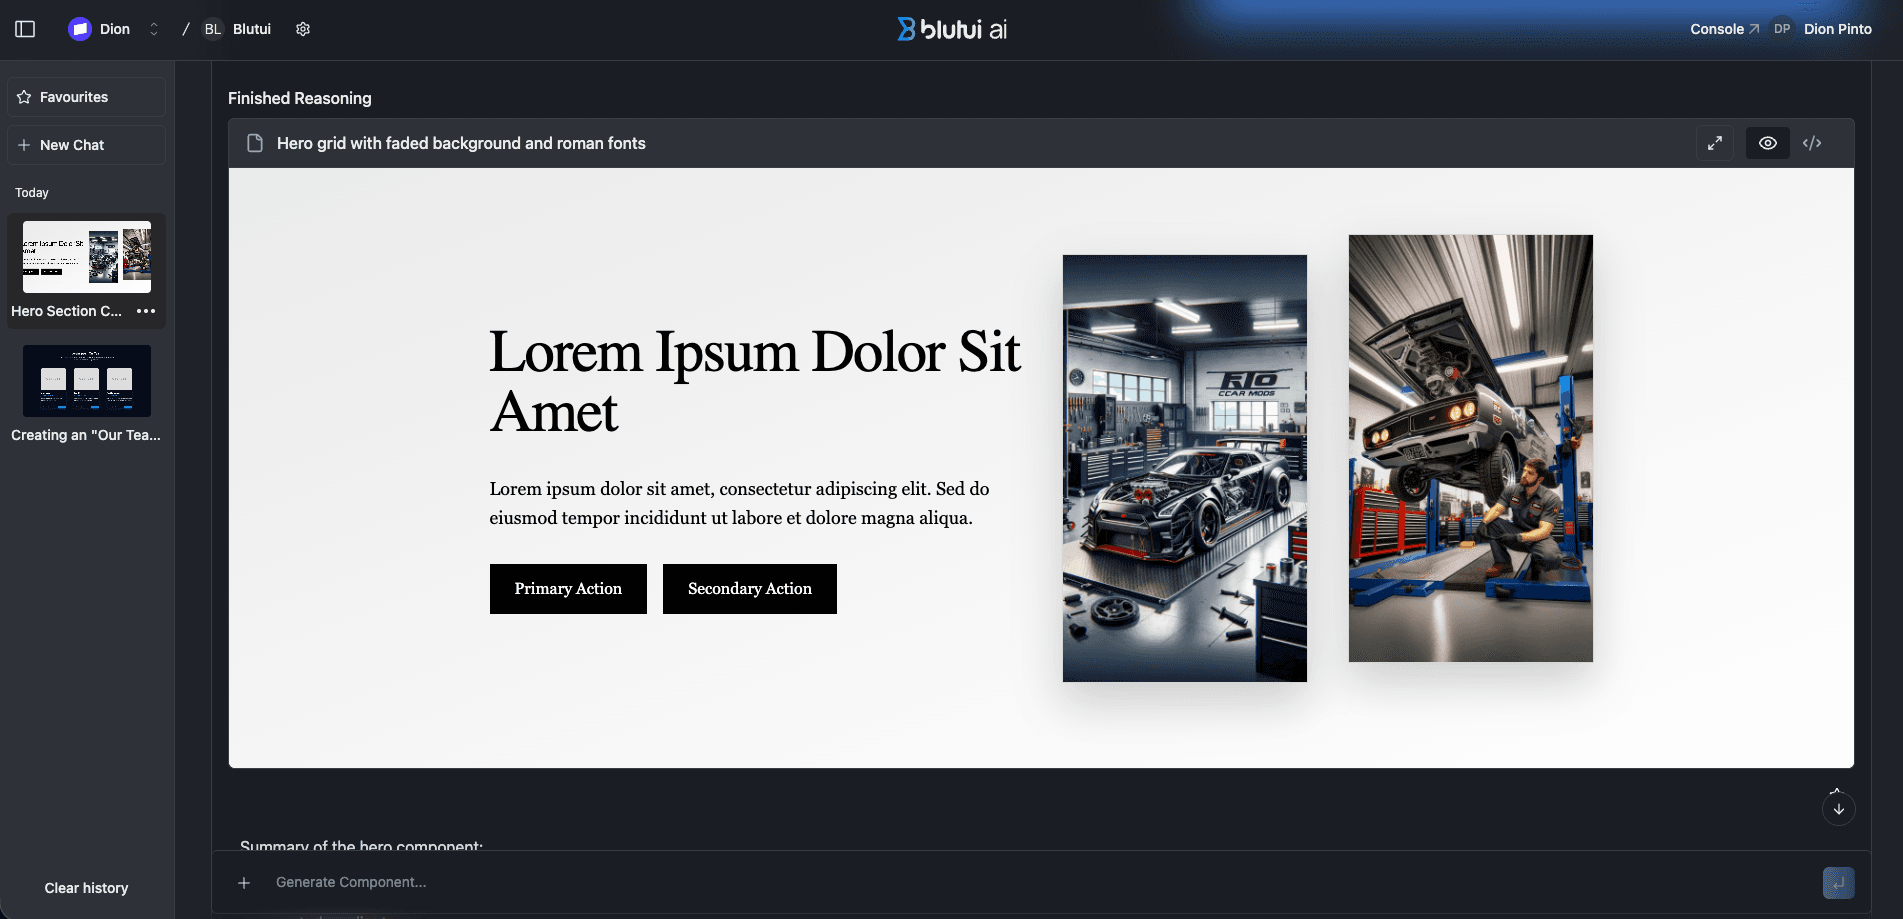Start a New Chat

click(x=86, y=145)
